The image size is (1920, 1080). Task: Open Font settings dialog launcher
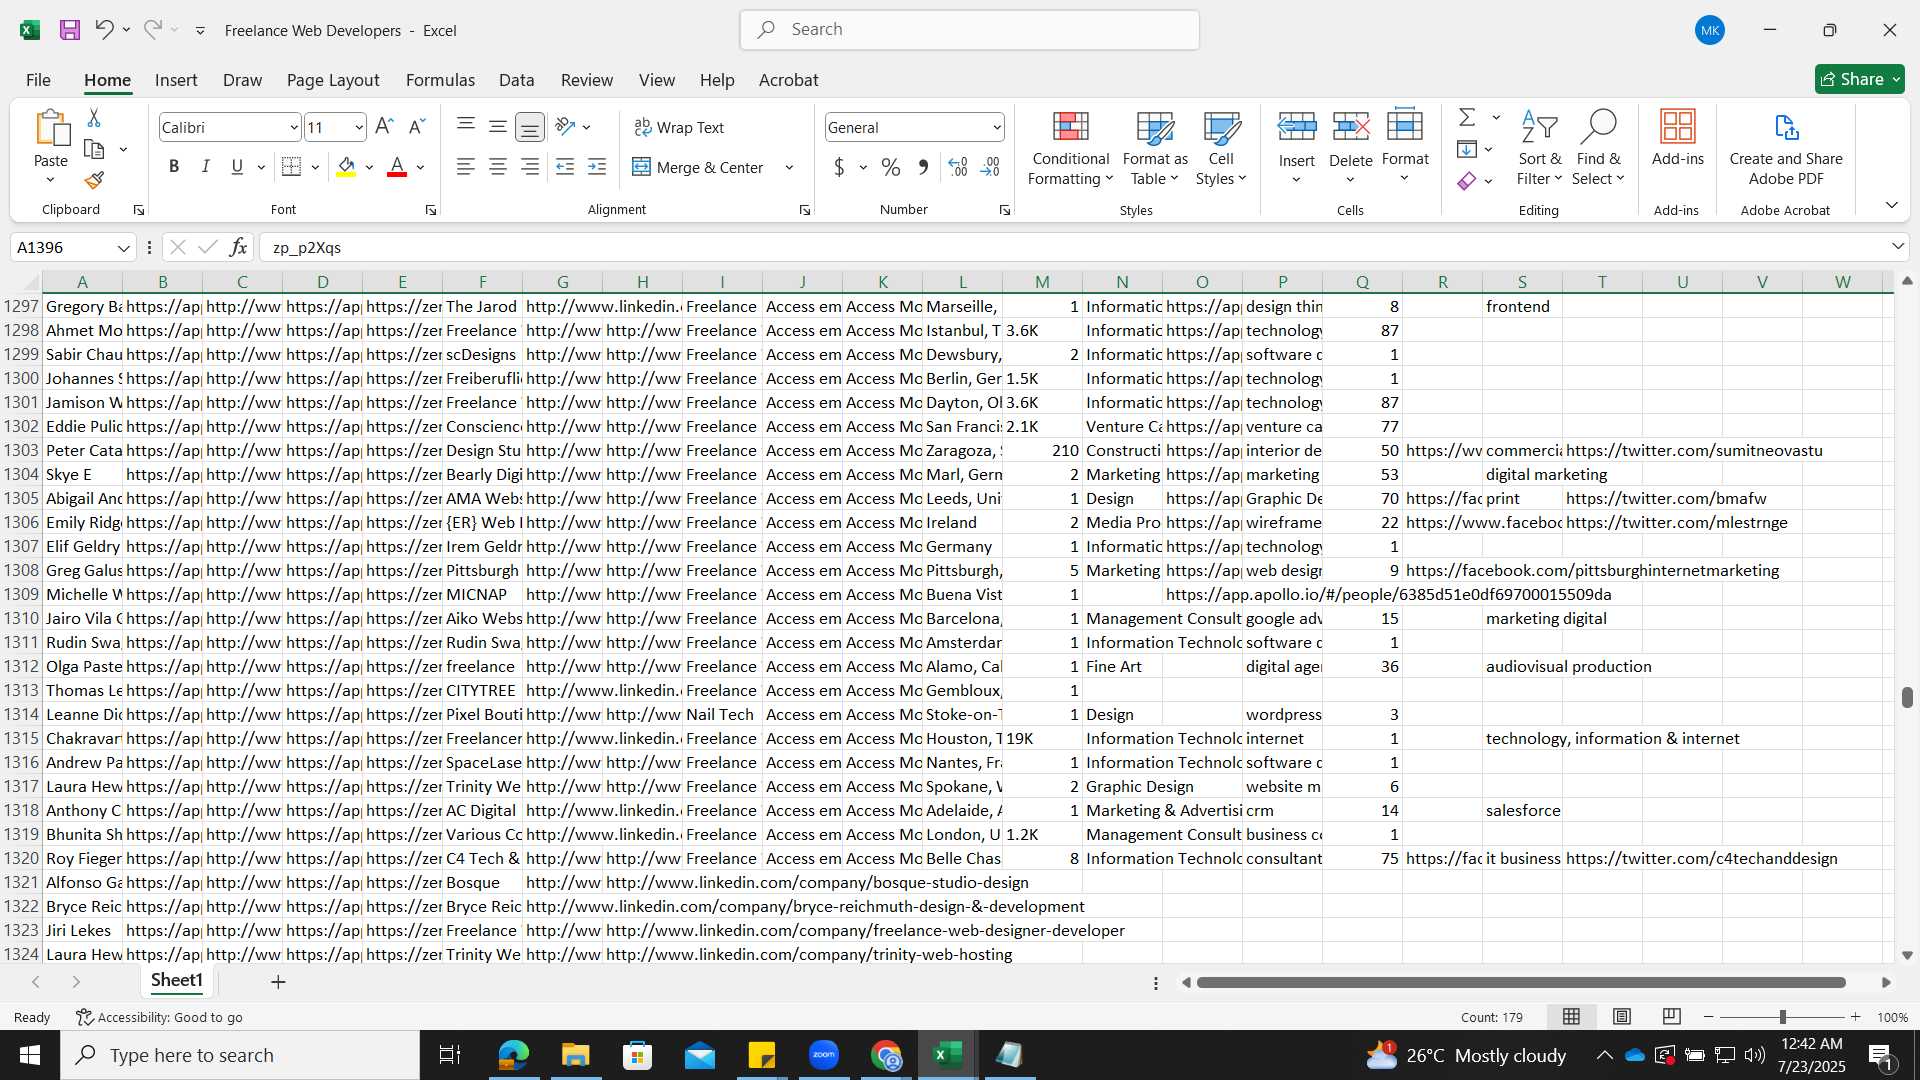[431, 210]
